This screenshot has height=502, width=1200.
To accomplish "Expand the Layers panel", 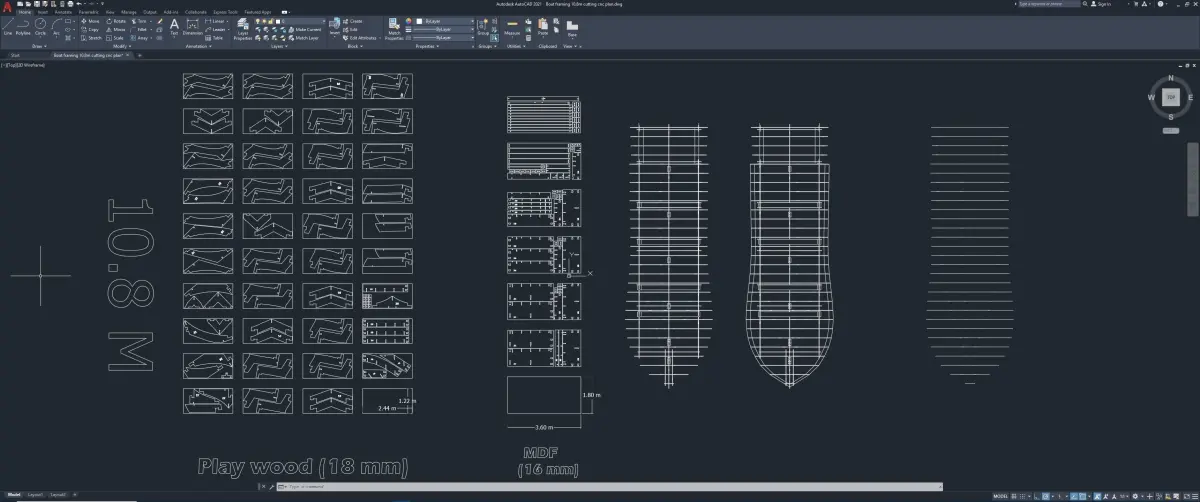I will point(278,46).
